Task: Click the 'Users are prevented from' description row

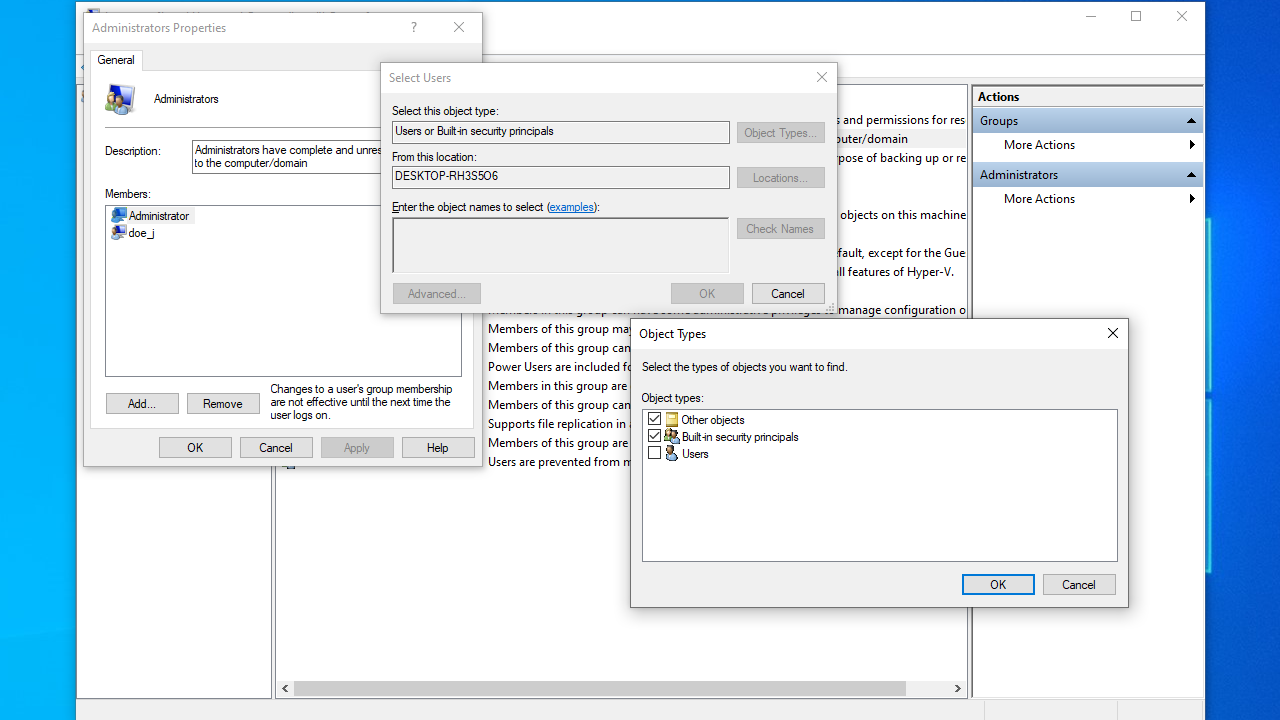Action: pyautogui.click(x=559, y=462)
